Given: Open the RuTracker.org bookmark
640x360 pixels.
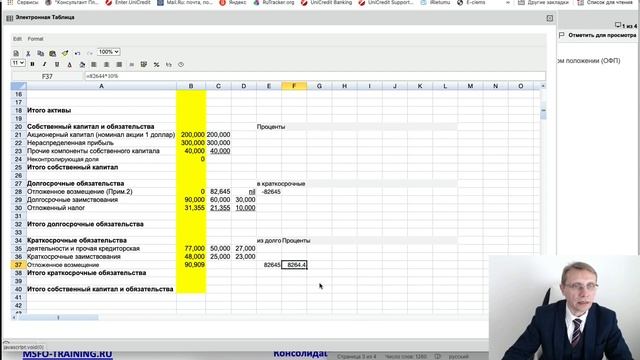Looking at the screenshot, I should coord(273,2).
